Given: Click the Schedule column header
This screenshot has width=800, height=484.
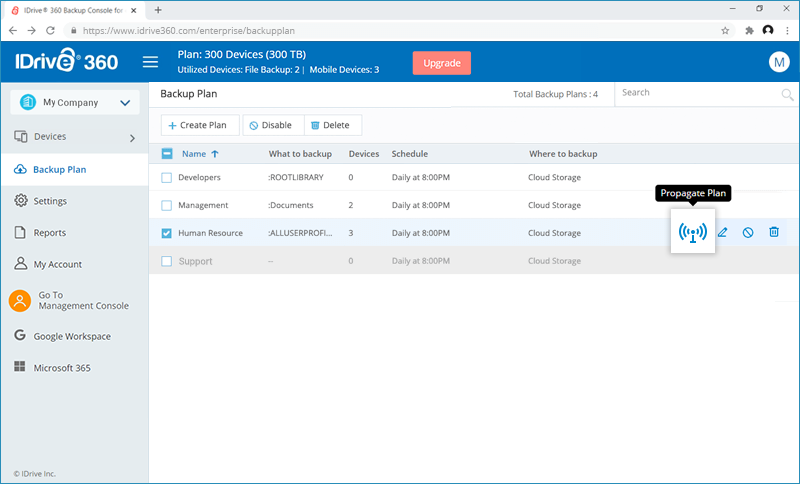Looking at the screenshot, I should [410, 154].
